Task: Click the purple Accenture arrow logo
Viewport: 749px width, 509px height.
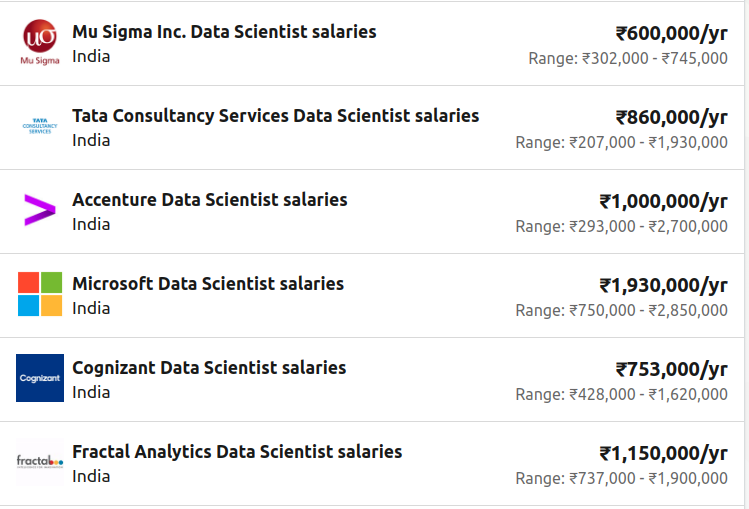Action: tap(40, 210)
